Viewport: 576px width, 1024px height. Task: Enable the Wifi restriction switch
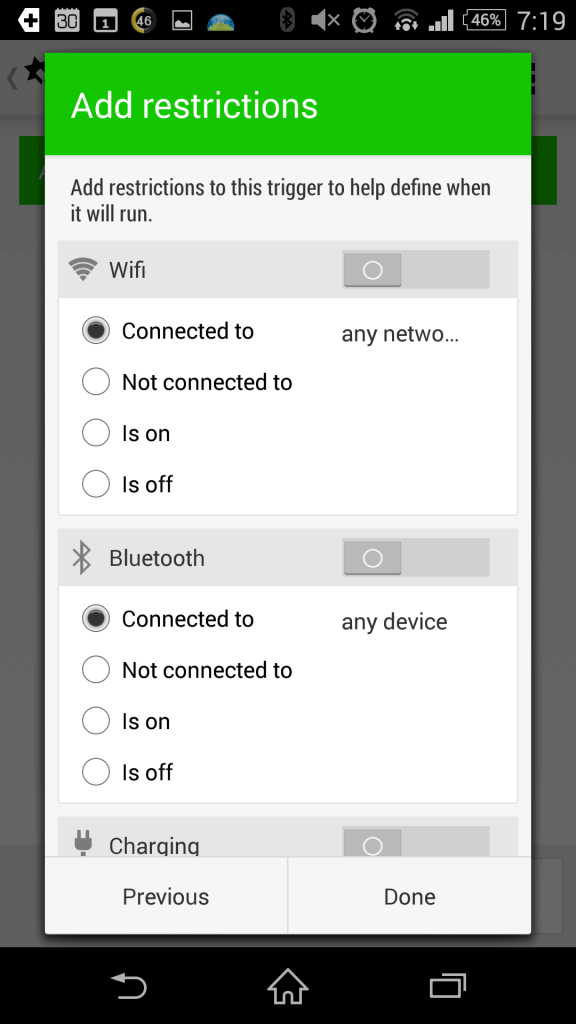(416, 269)
